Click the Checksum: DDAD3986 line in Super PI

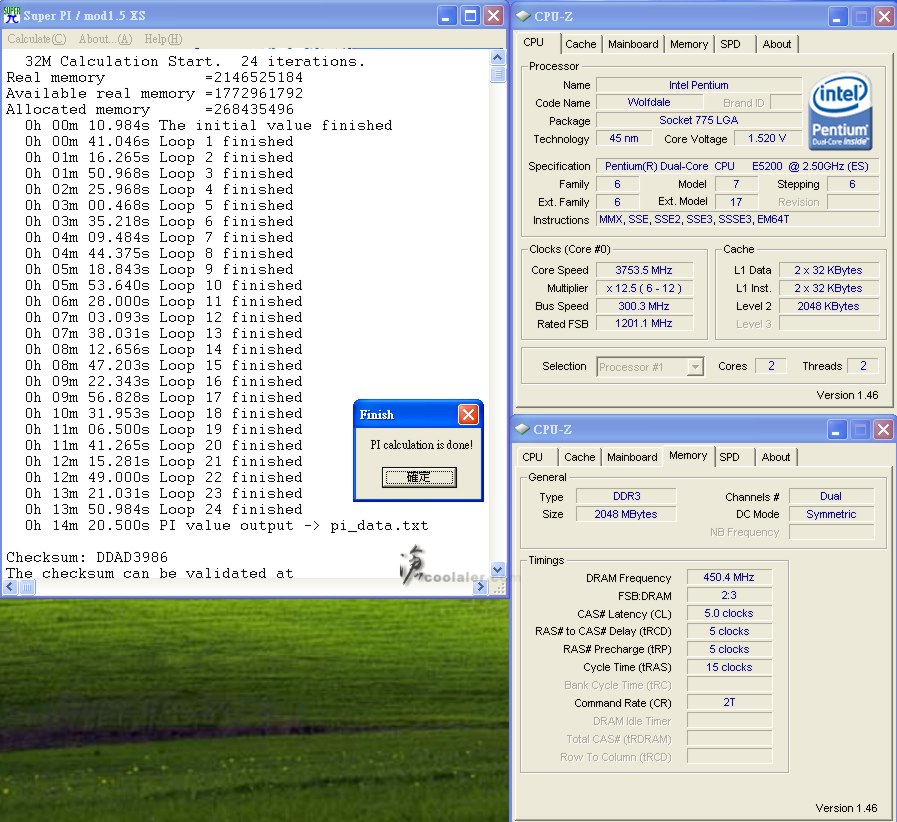pyautogui.click(x=87, y=557)
